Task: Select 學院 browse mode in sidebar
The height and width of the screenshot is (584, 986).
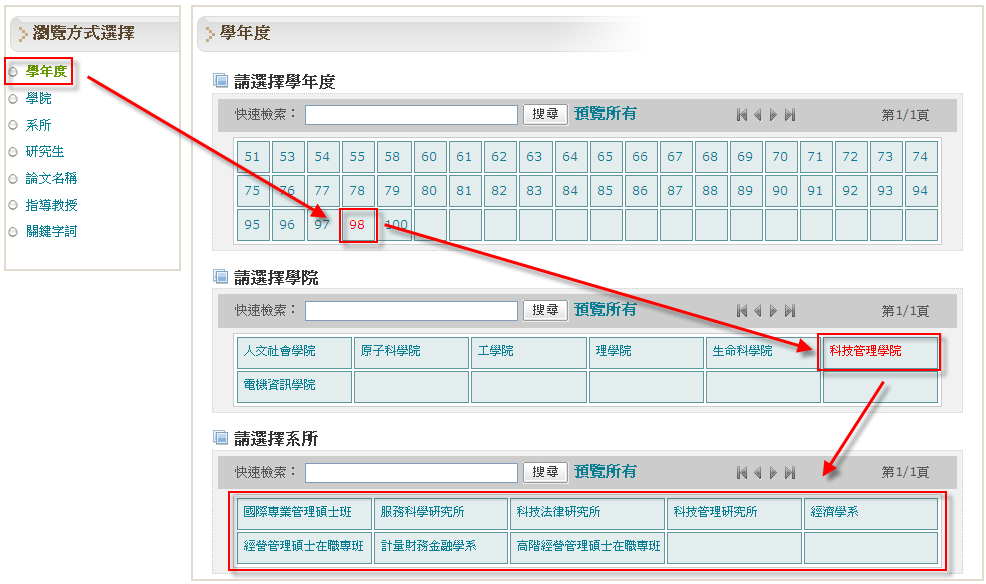Action: pos(39,98)
